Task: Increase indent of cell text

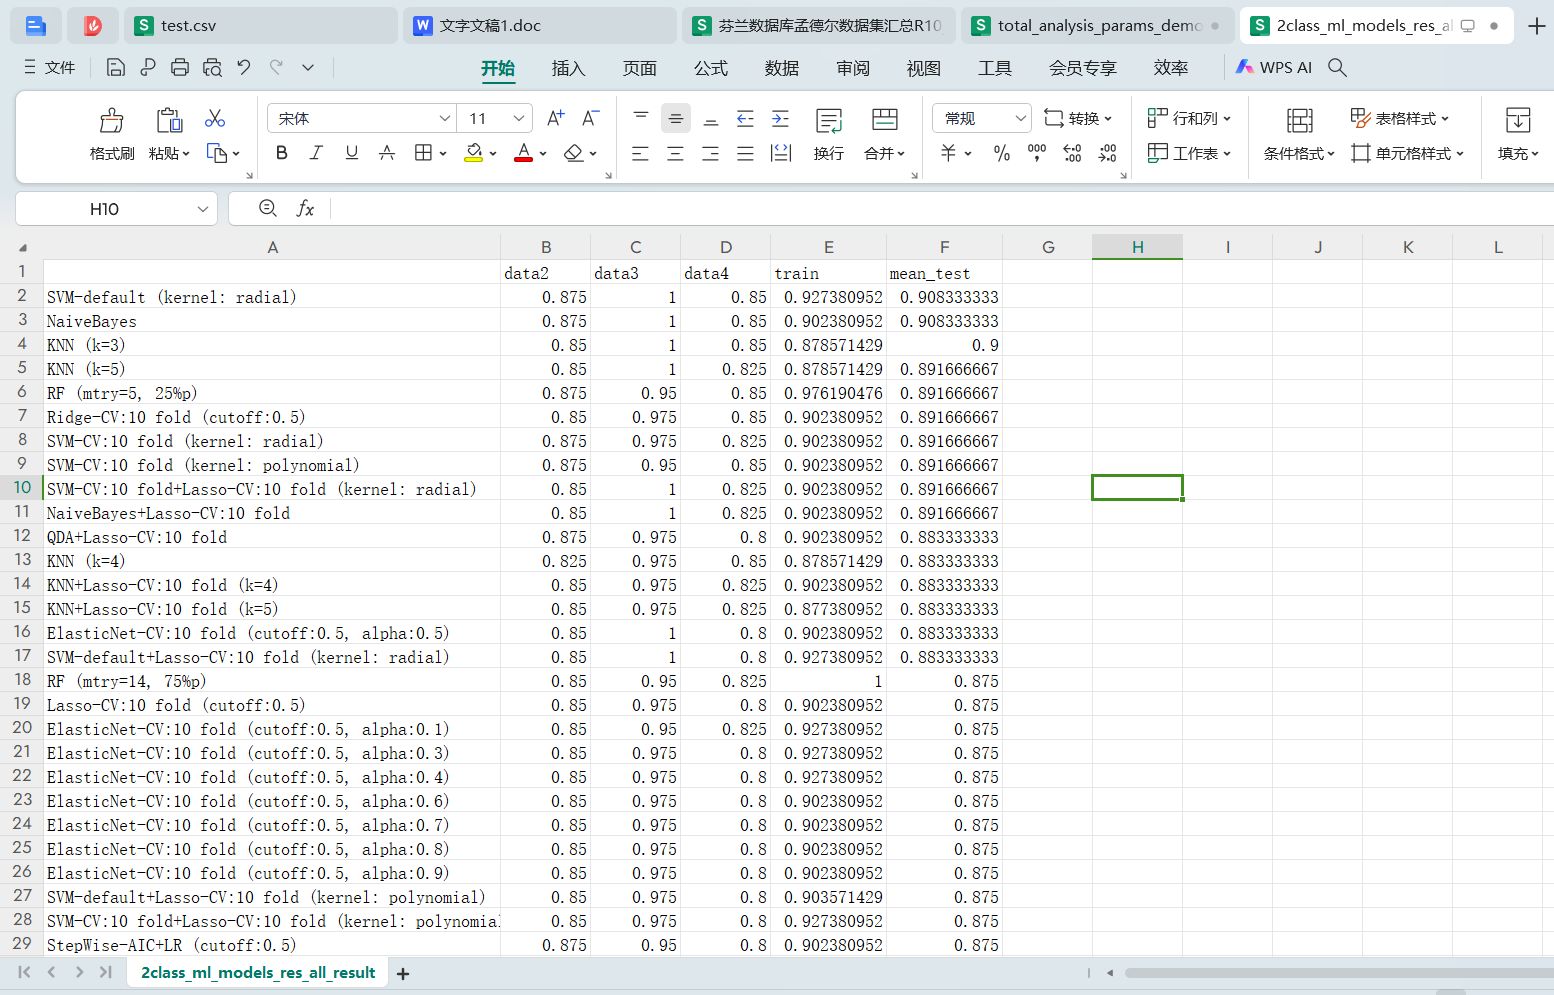Action: coord(781,118)
